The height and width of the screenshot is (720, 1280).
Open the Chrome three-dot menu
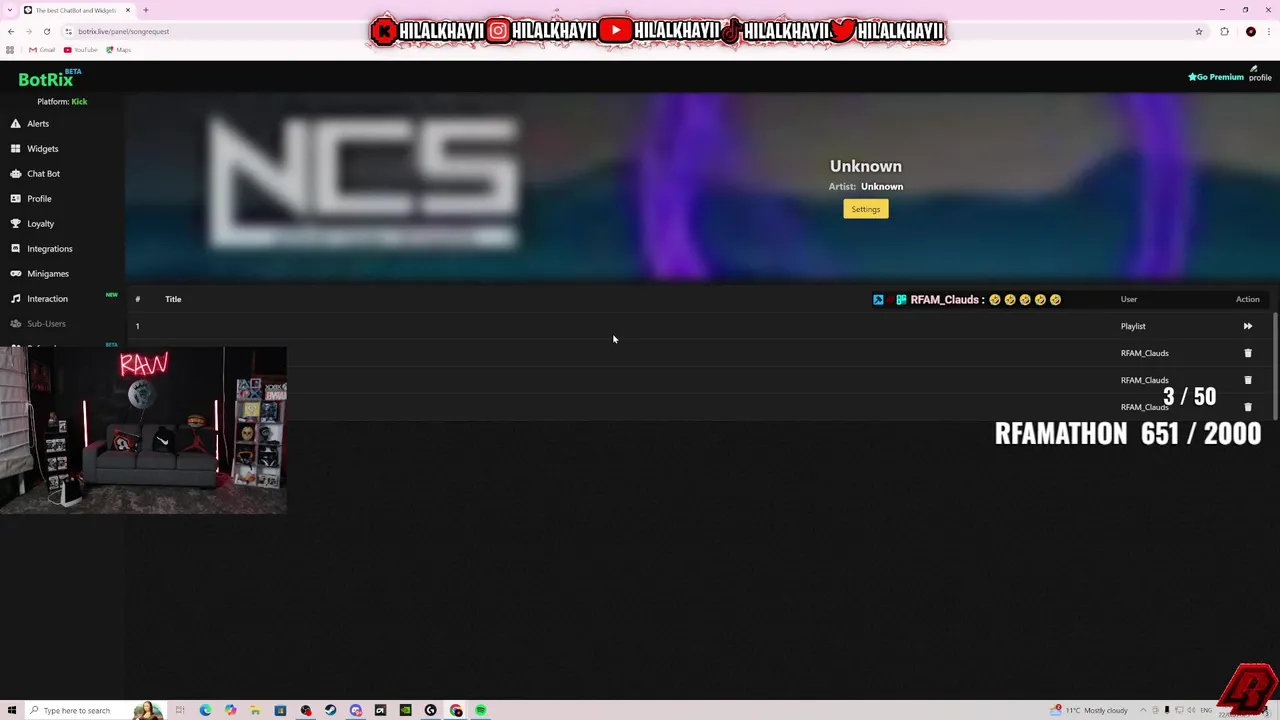(x=1270, y=31)
